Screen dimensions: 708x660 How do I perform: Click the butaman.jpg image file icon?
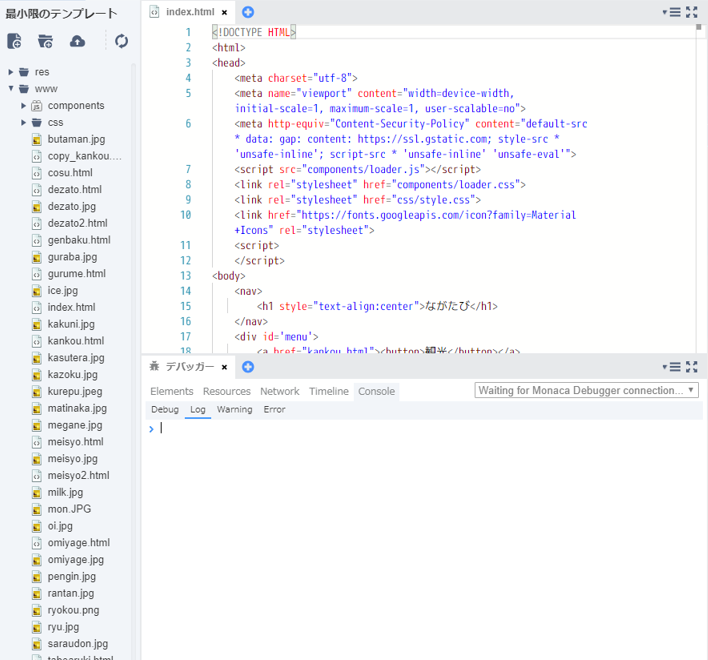pos(37,139)
